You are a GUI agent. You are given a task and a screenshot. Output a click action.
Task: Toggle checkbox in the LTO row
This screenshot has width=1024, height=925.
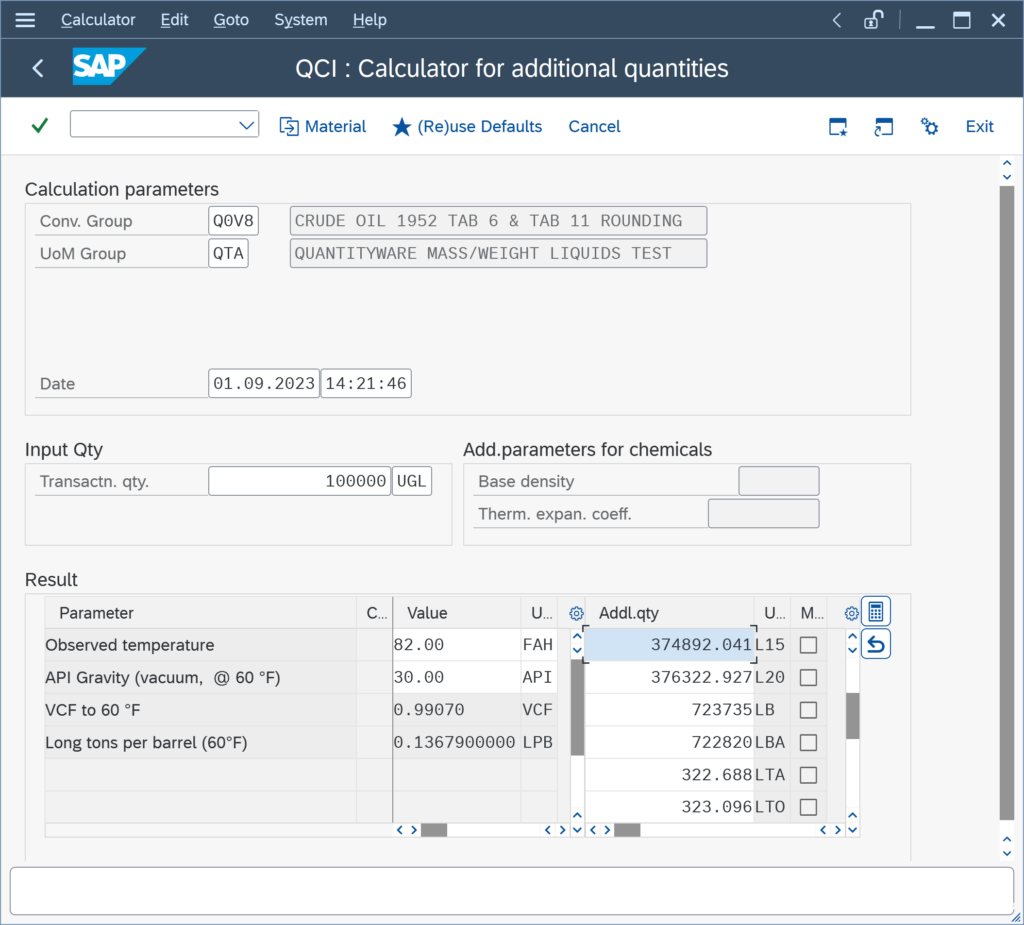click(x=808, y=807)
